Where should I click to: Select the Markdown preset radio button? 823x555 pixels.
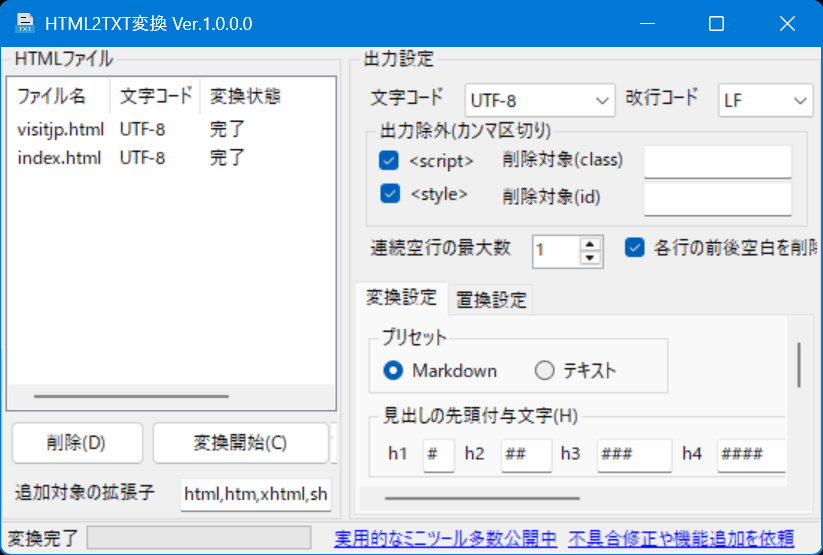pyautogui.click(x=394, y=370)
